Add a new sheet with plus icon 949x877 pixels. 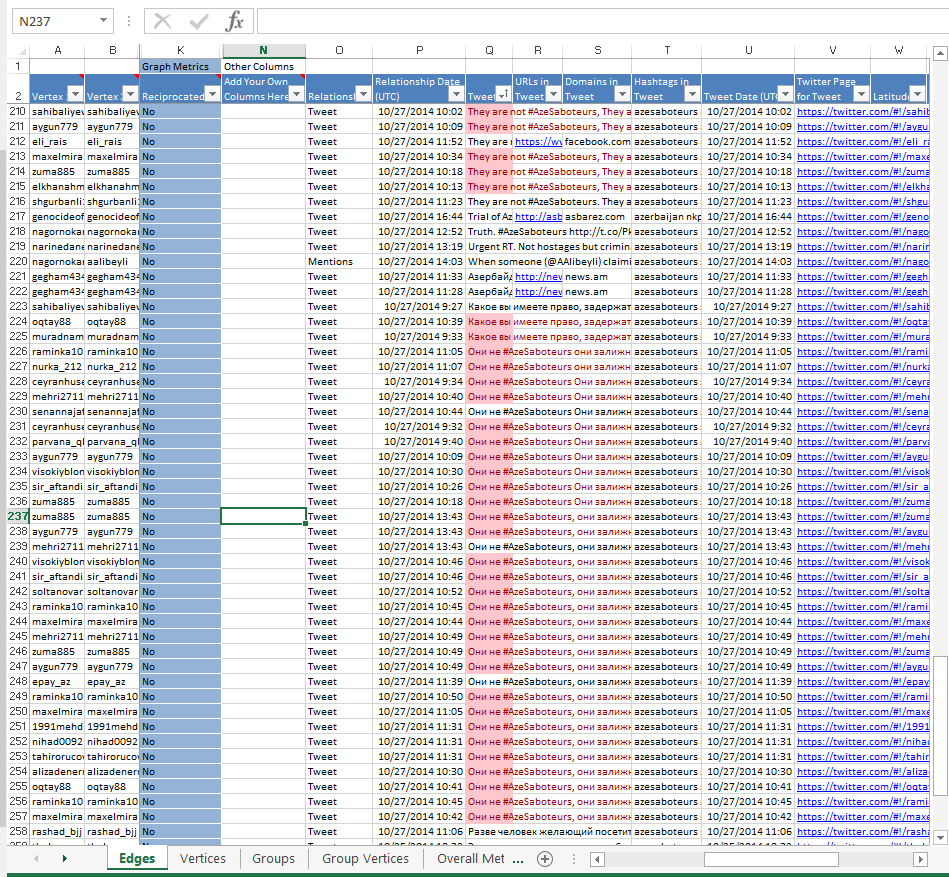click(x=545, y=858)
